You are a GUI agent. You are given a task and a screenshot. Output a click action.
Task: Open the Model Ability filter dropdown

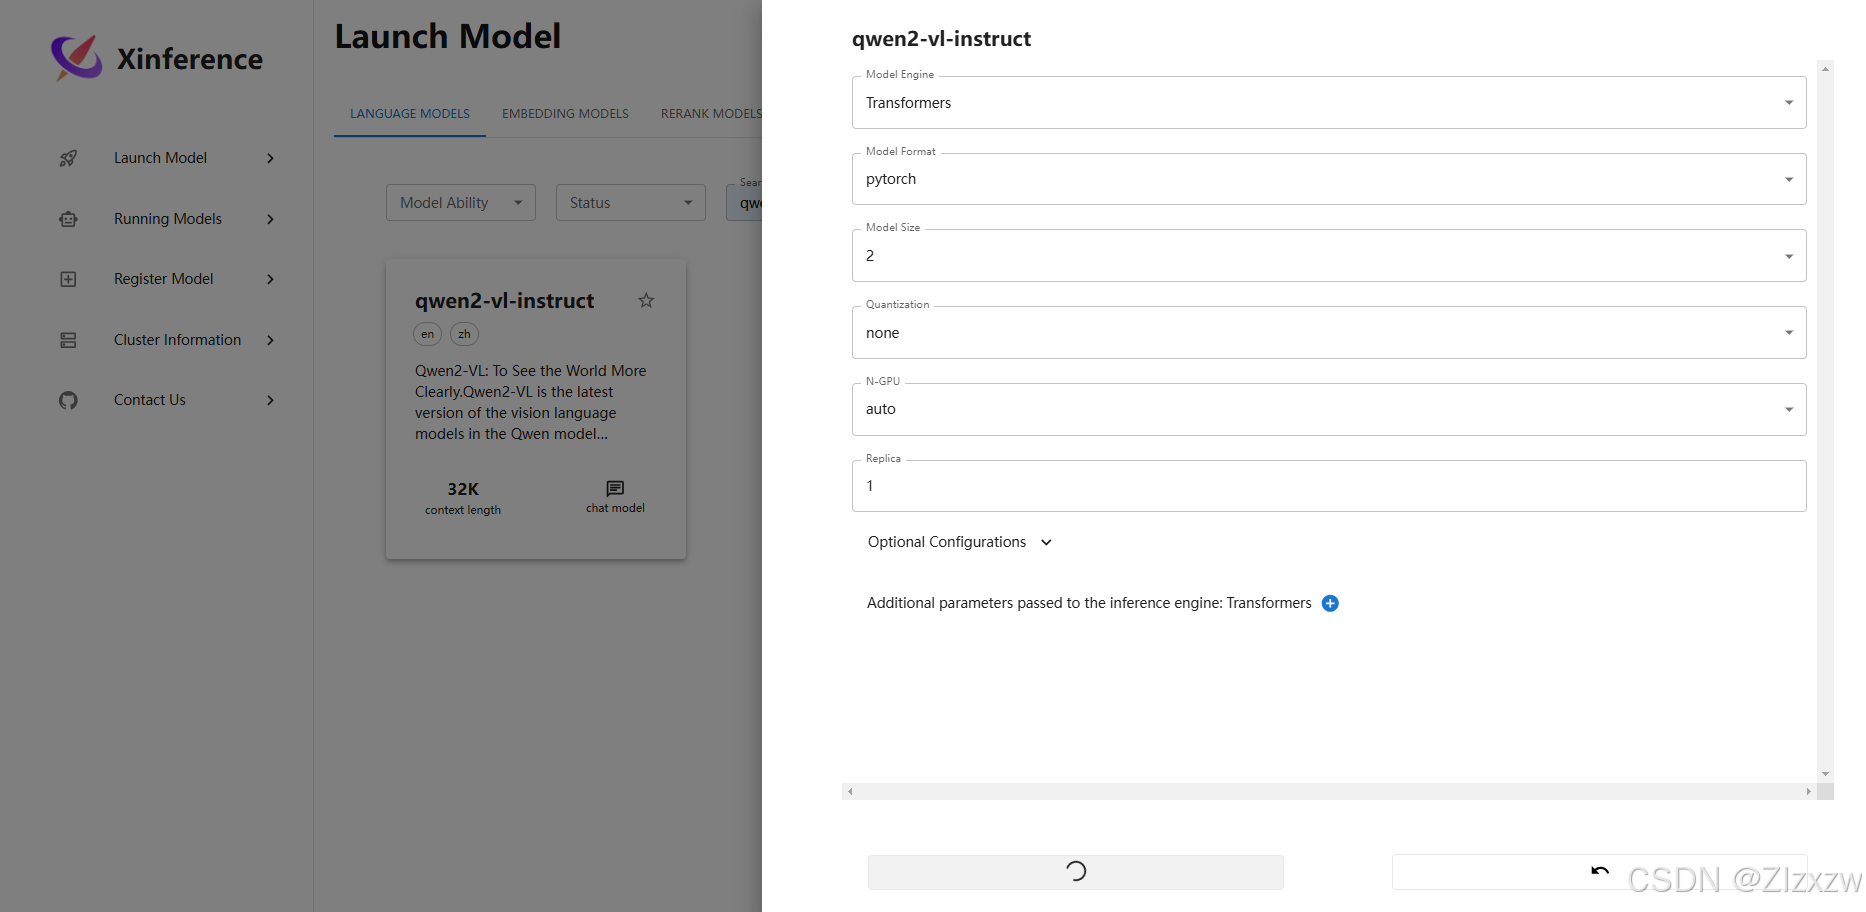pyautogui.click(x=461, y=203)
